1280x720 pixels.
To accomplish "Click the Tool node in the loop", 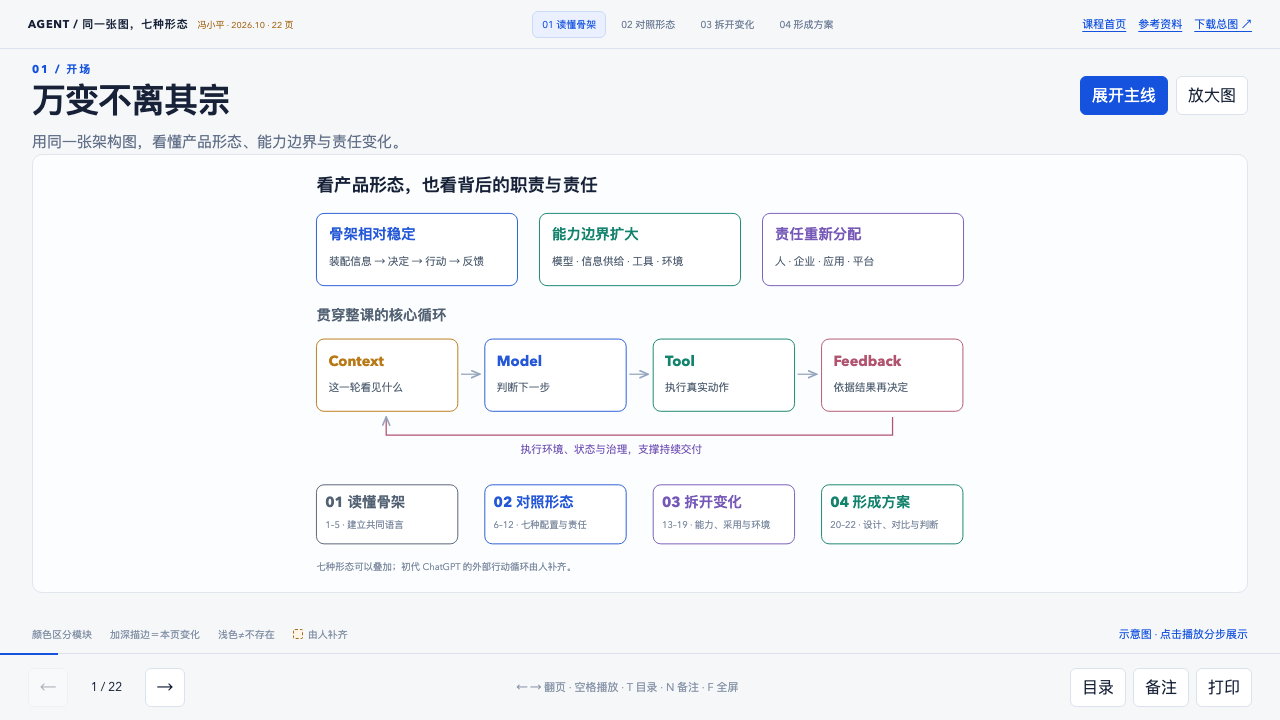I will tap(724, 375).
